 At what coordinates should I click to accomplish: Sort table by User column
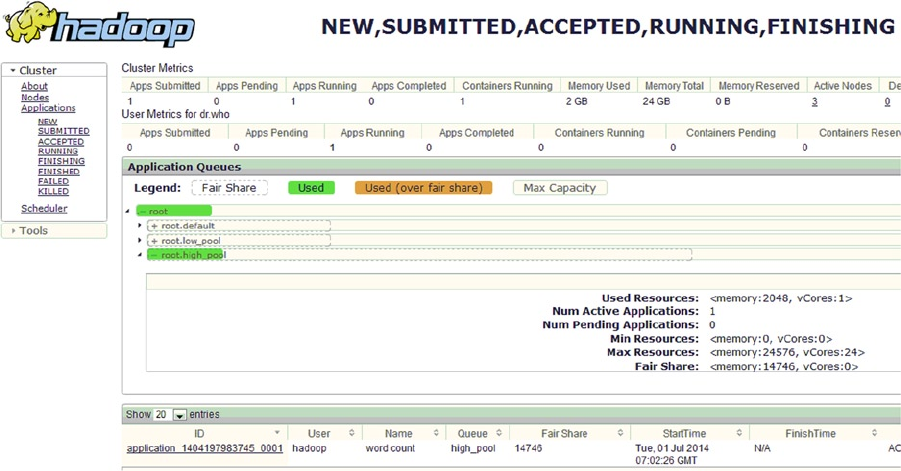[x=324, y=433]
